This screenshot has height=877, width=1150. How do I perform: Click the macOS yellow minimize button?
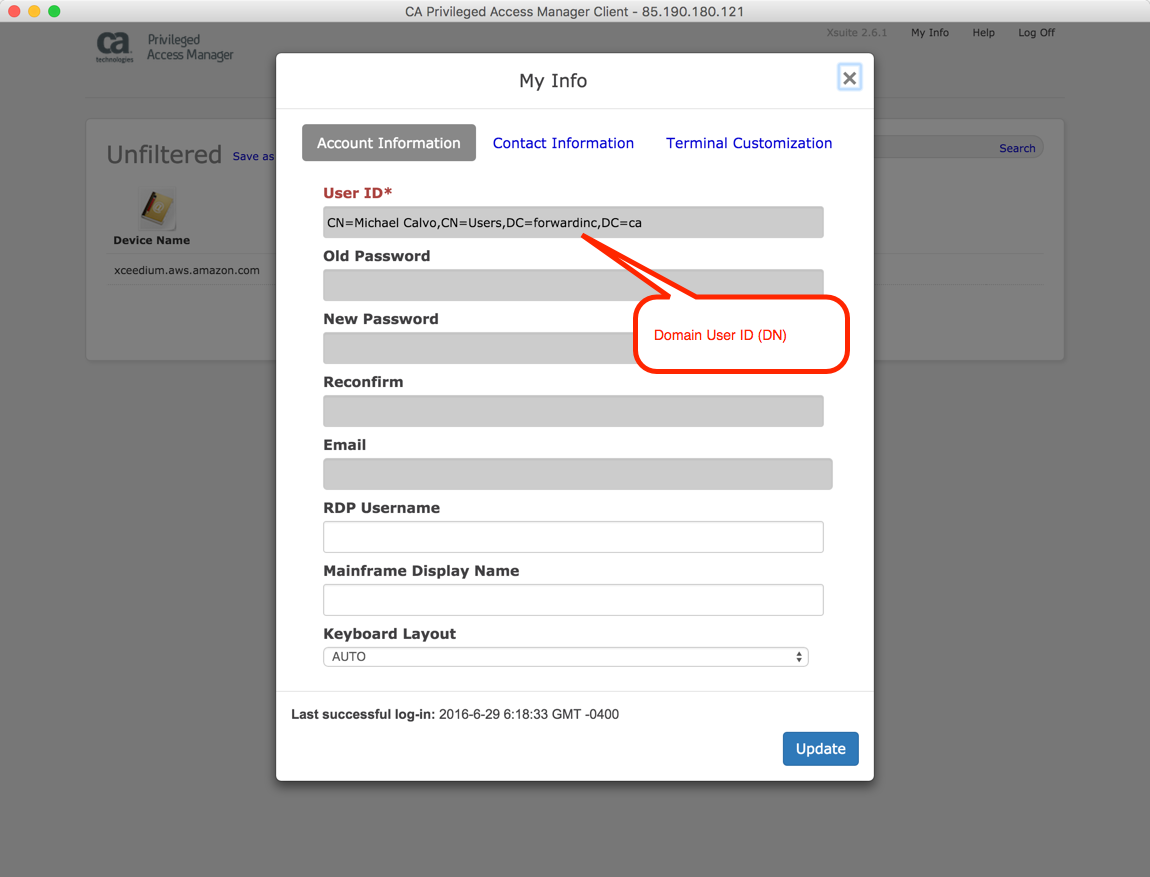pos(34,11)
